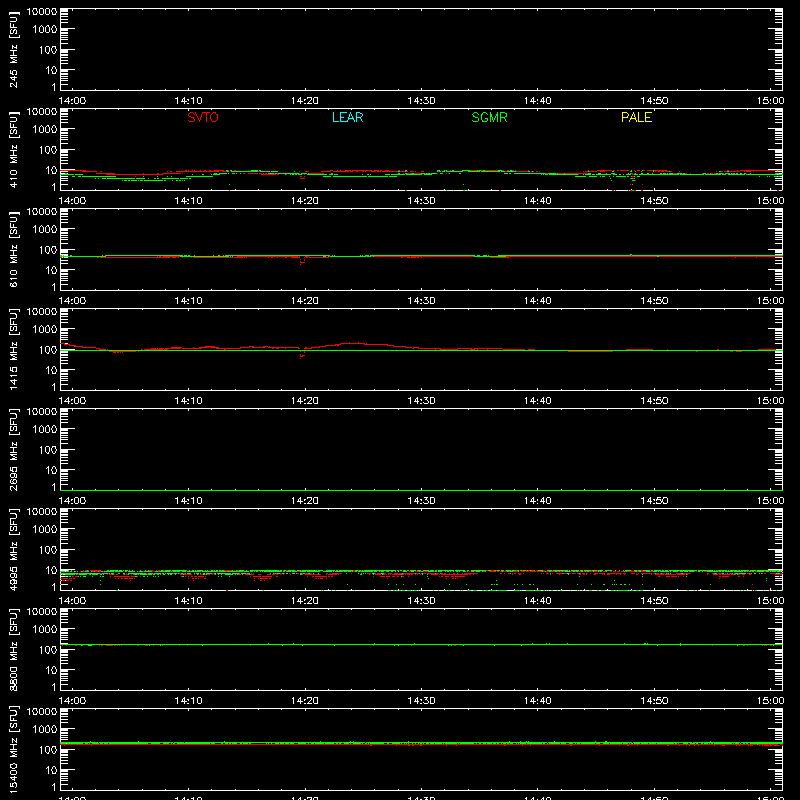
Task: Click 14:50 time label below 410 MHz panel
Action: pyautogui.click(x=654, y=201)
